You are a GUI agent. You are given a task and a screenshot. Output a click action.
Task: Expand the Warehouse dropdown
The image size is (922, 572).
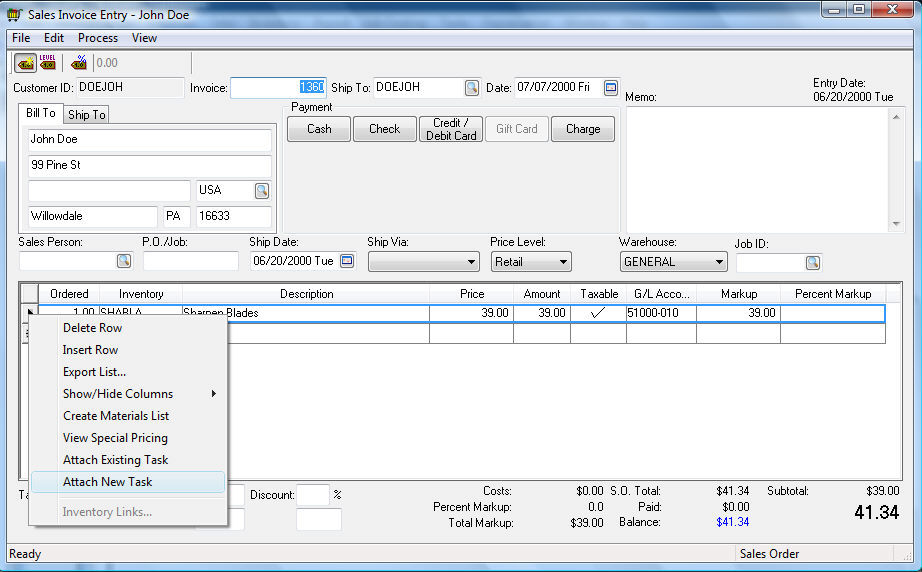[x=718, y=262]
